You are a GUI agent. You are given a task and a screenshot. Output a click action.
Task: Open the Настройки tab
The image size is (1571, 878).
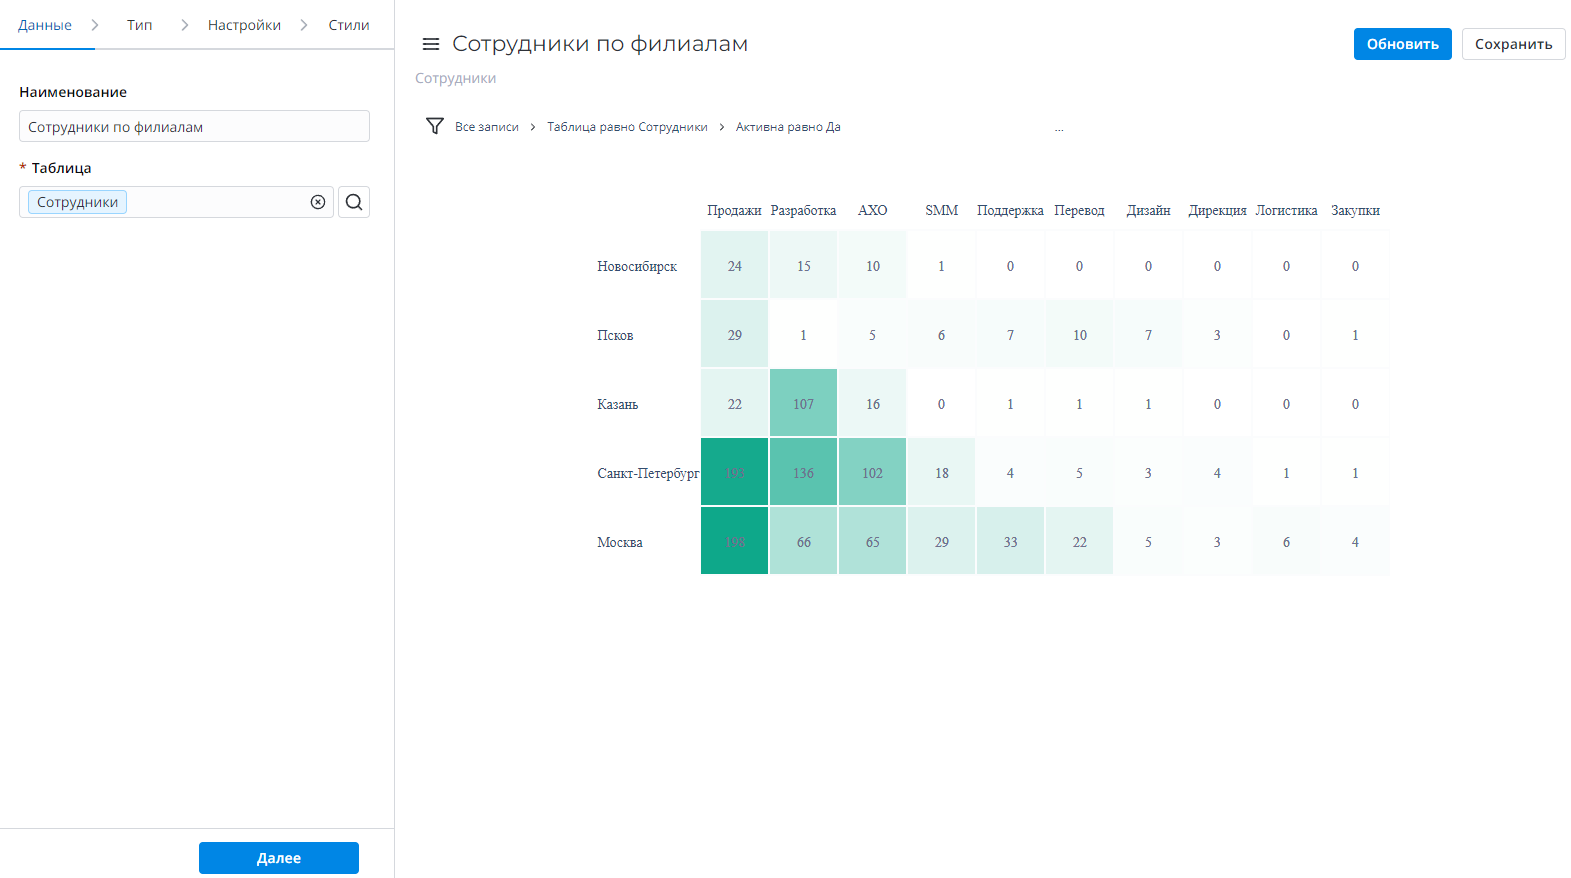point(244,25)
